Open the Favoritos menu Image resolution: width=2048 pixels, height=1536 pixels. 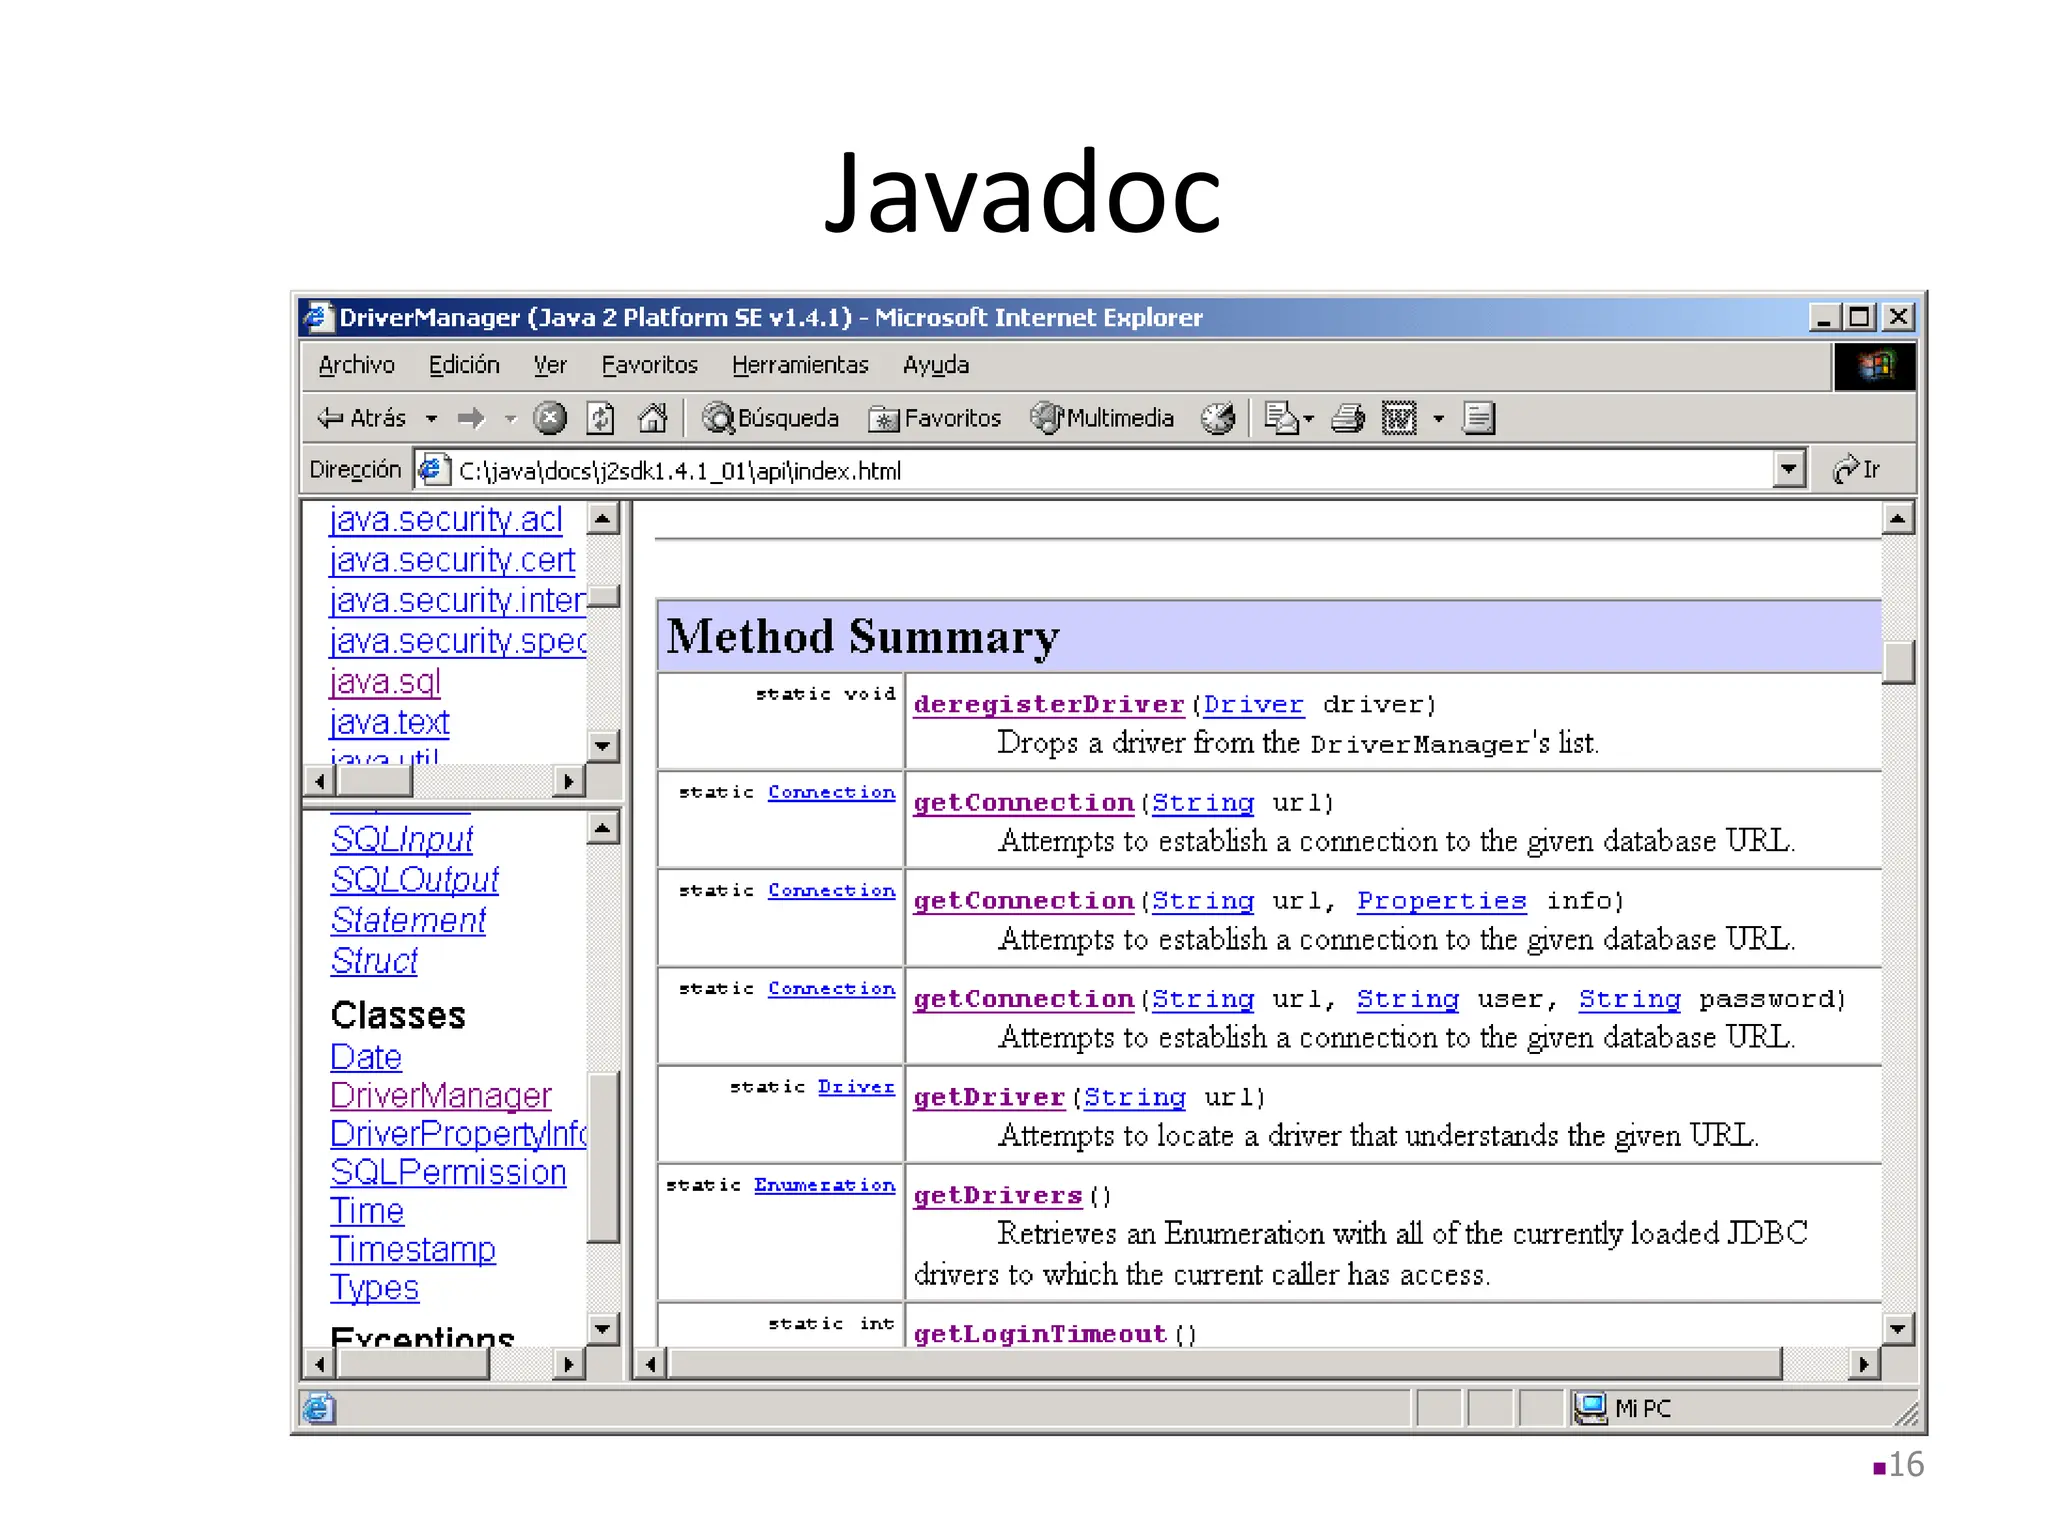point(650,365)
